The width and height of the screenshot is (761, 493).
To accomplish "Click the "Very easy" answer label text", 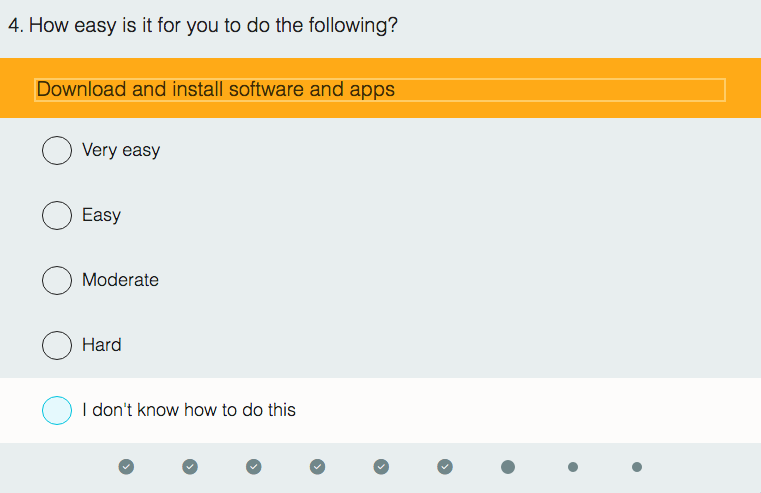I will 121,150.
